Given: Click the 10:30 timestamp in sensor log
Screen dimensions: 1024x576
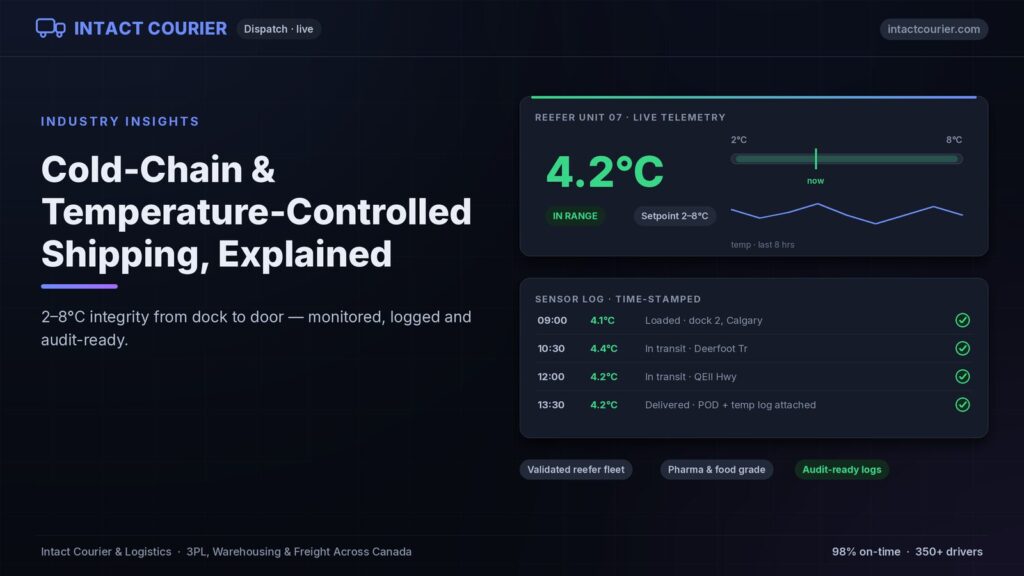Looking at the screenshot, I should (x=551, y=348).
